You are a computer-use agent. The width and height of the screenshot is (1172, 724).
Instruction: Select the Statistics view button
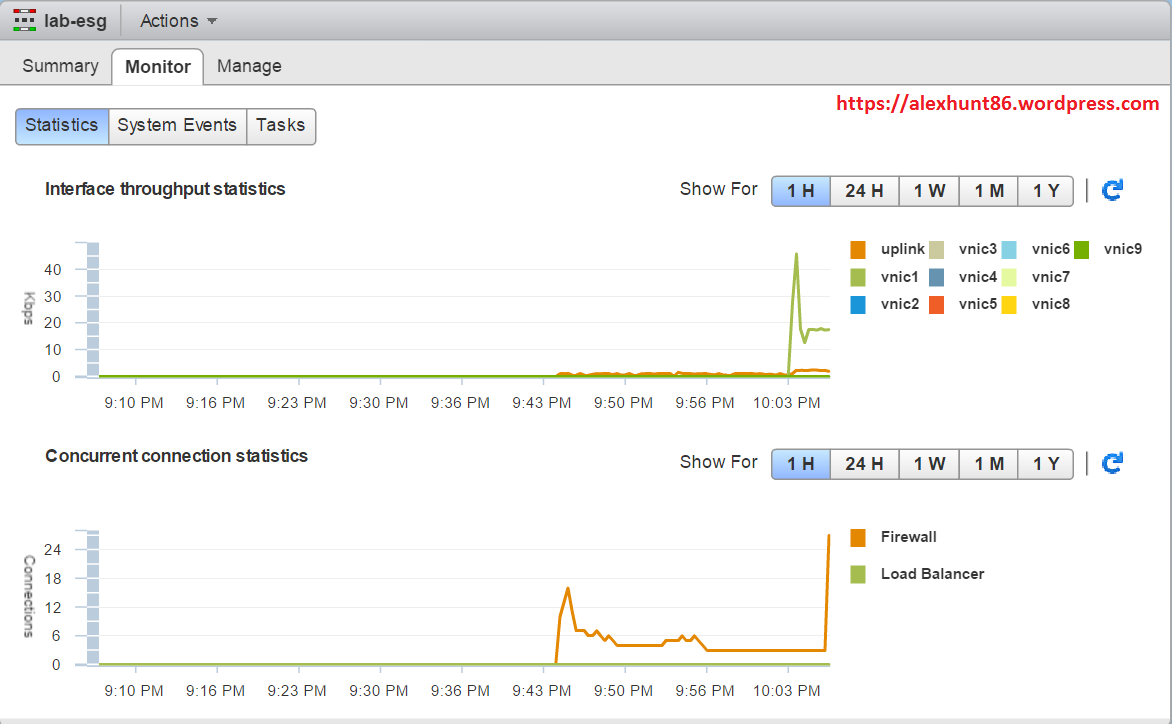point(62,126)
